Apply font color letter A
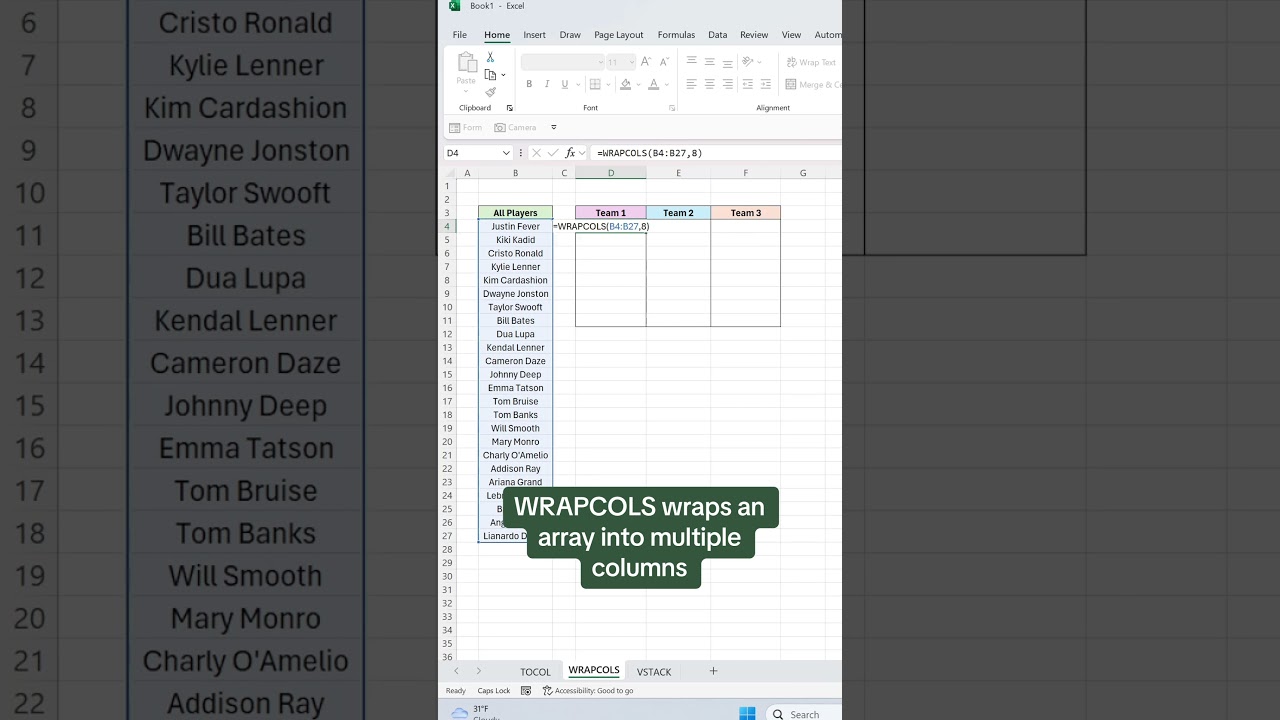The image size is (1280, 720). point(653,85)
